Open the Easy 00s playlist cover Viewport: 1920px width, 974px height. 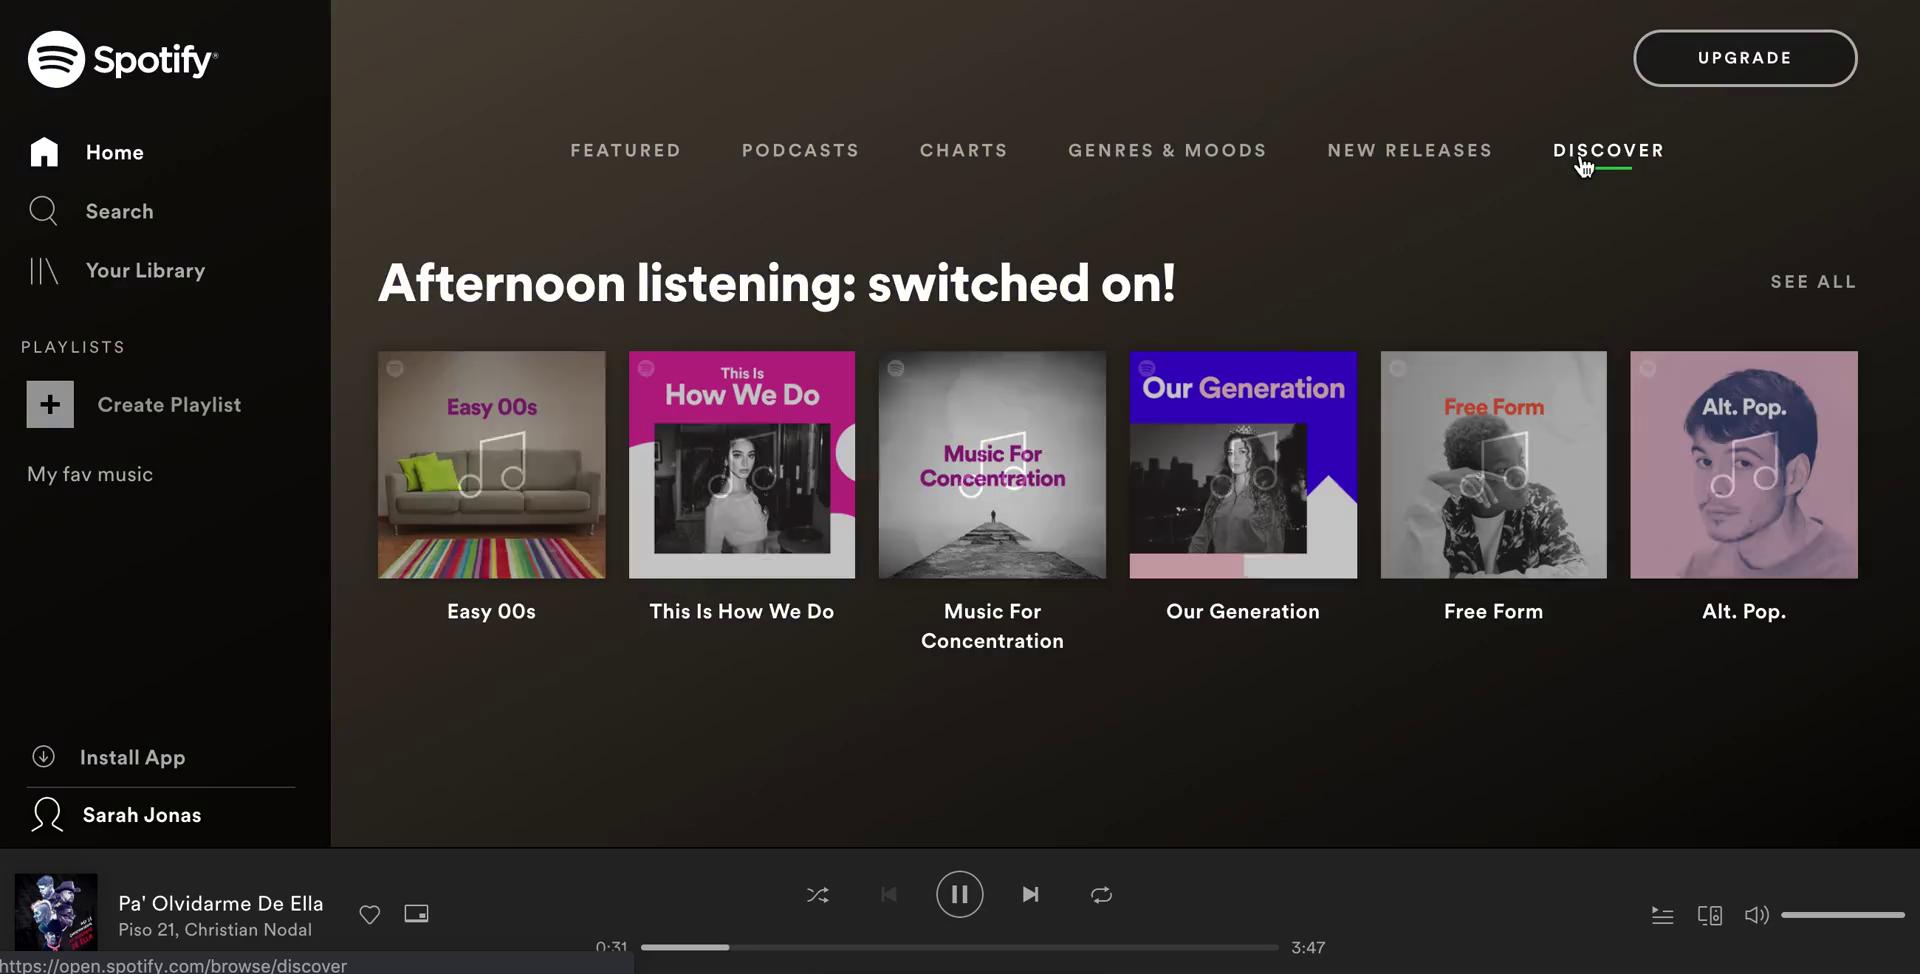pyautogui.click(x=491, y=464)
